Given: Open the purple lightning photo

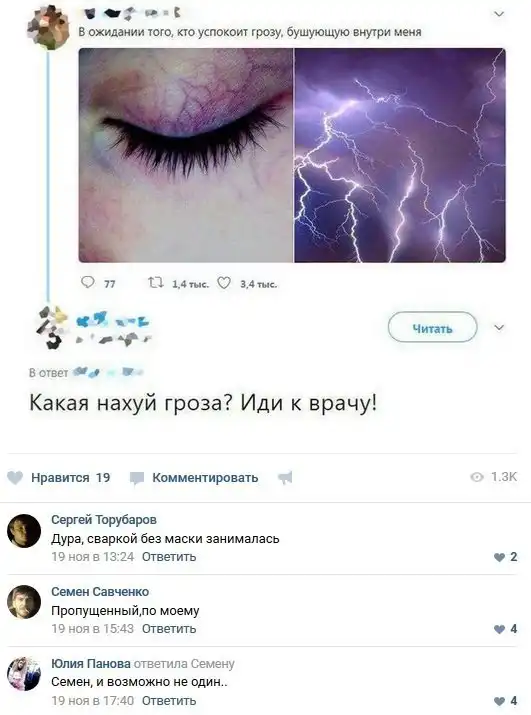Looking at the screenshot, I should [x=400, y=155].
